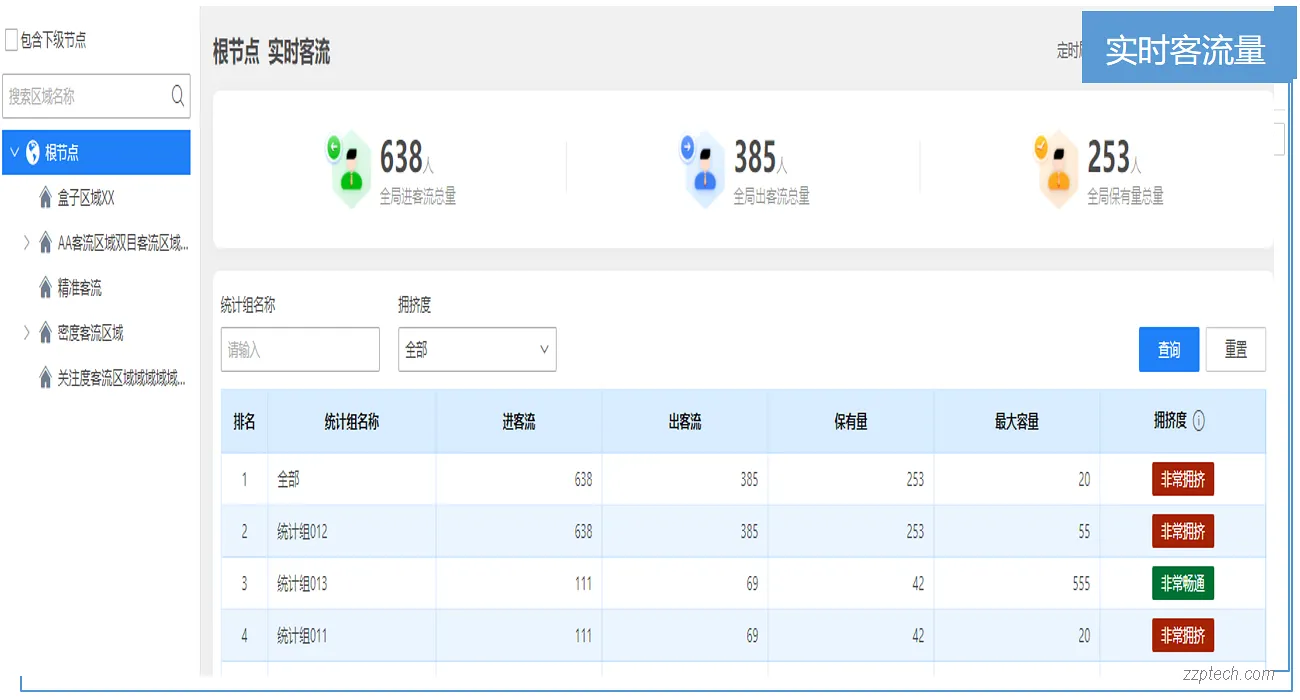Image resolution: width=1300 pixels, height=700 pixels.
Task: Click the search magnifier icon in sidebar
Action: [x=178, y=96]
